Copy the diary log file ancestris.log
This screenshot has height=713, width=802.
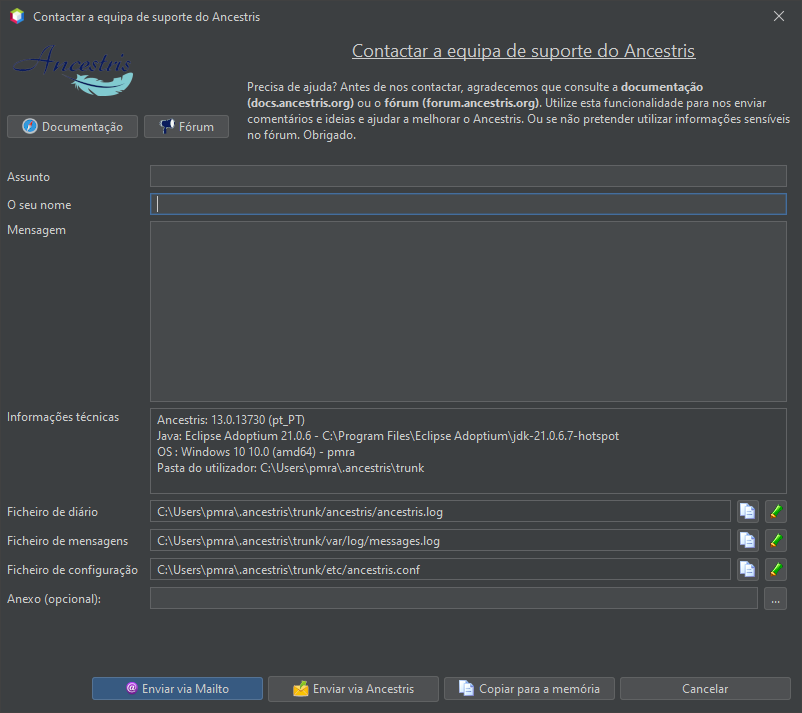(x=747, y=511)
